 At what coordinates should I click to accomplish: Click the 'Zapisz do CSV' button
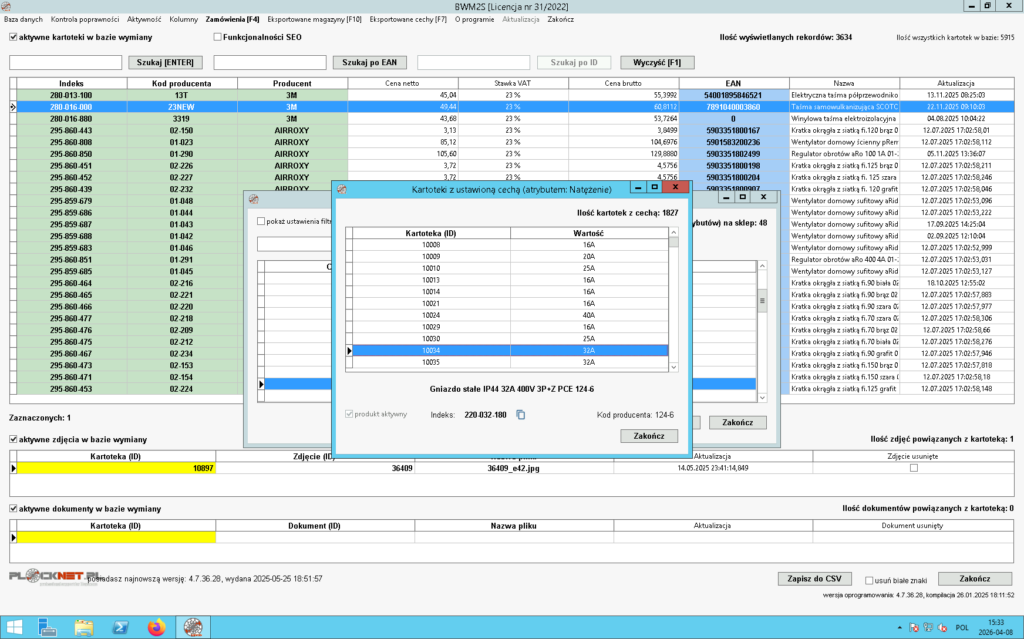tap(813, 579)
